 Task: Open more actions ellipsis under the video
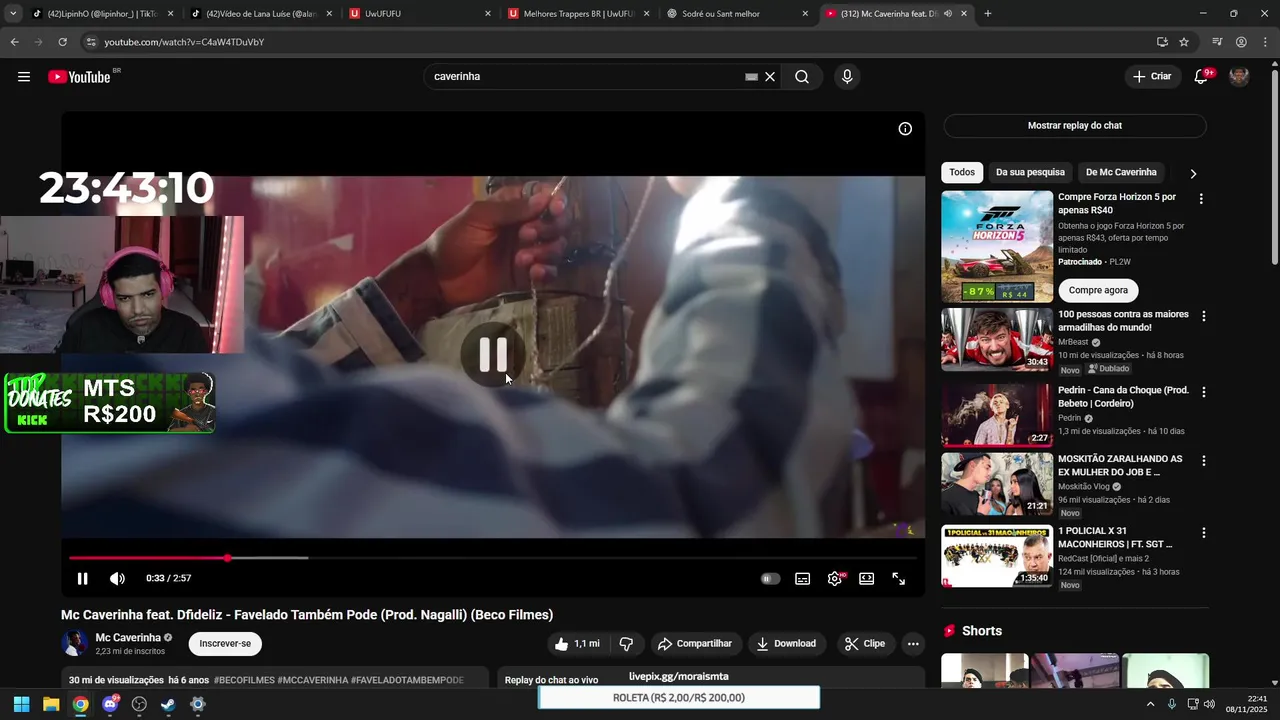tap(913, 644)
